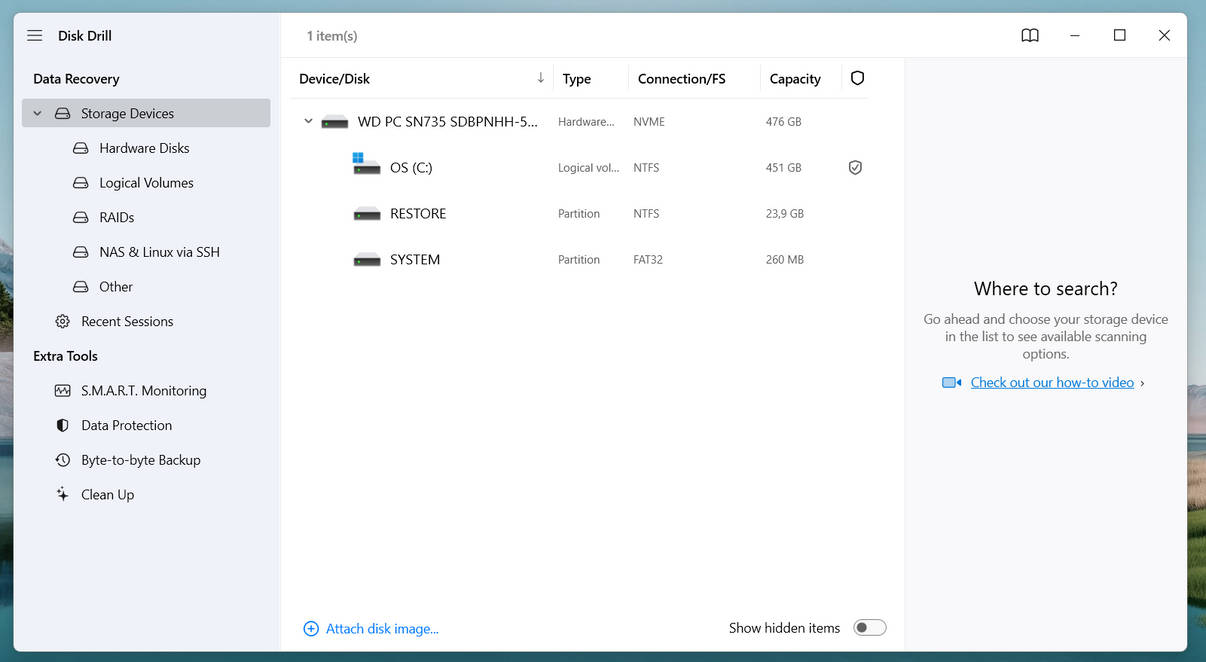Select Hardware Disks in sidebar
The height and width of the screenshot is (662, 1206).
[x=144, y=148]
